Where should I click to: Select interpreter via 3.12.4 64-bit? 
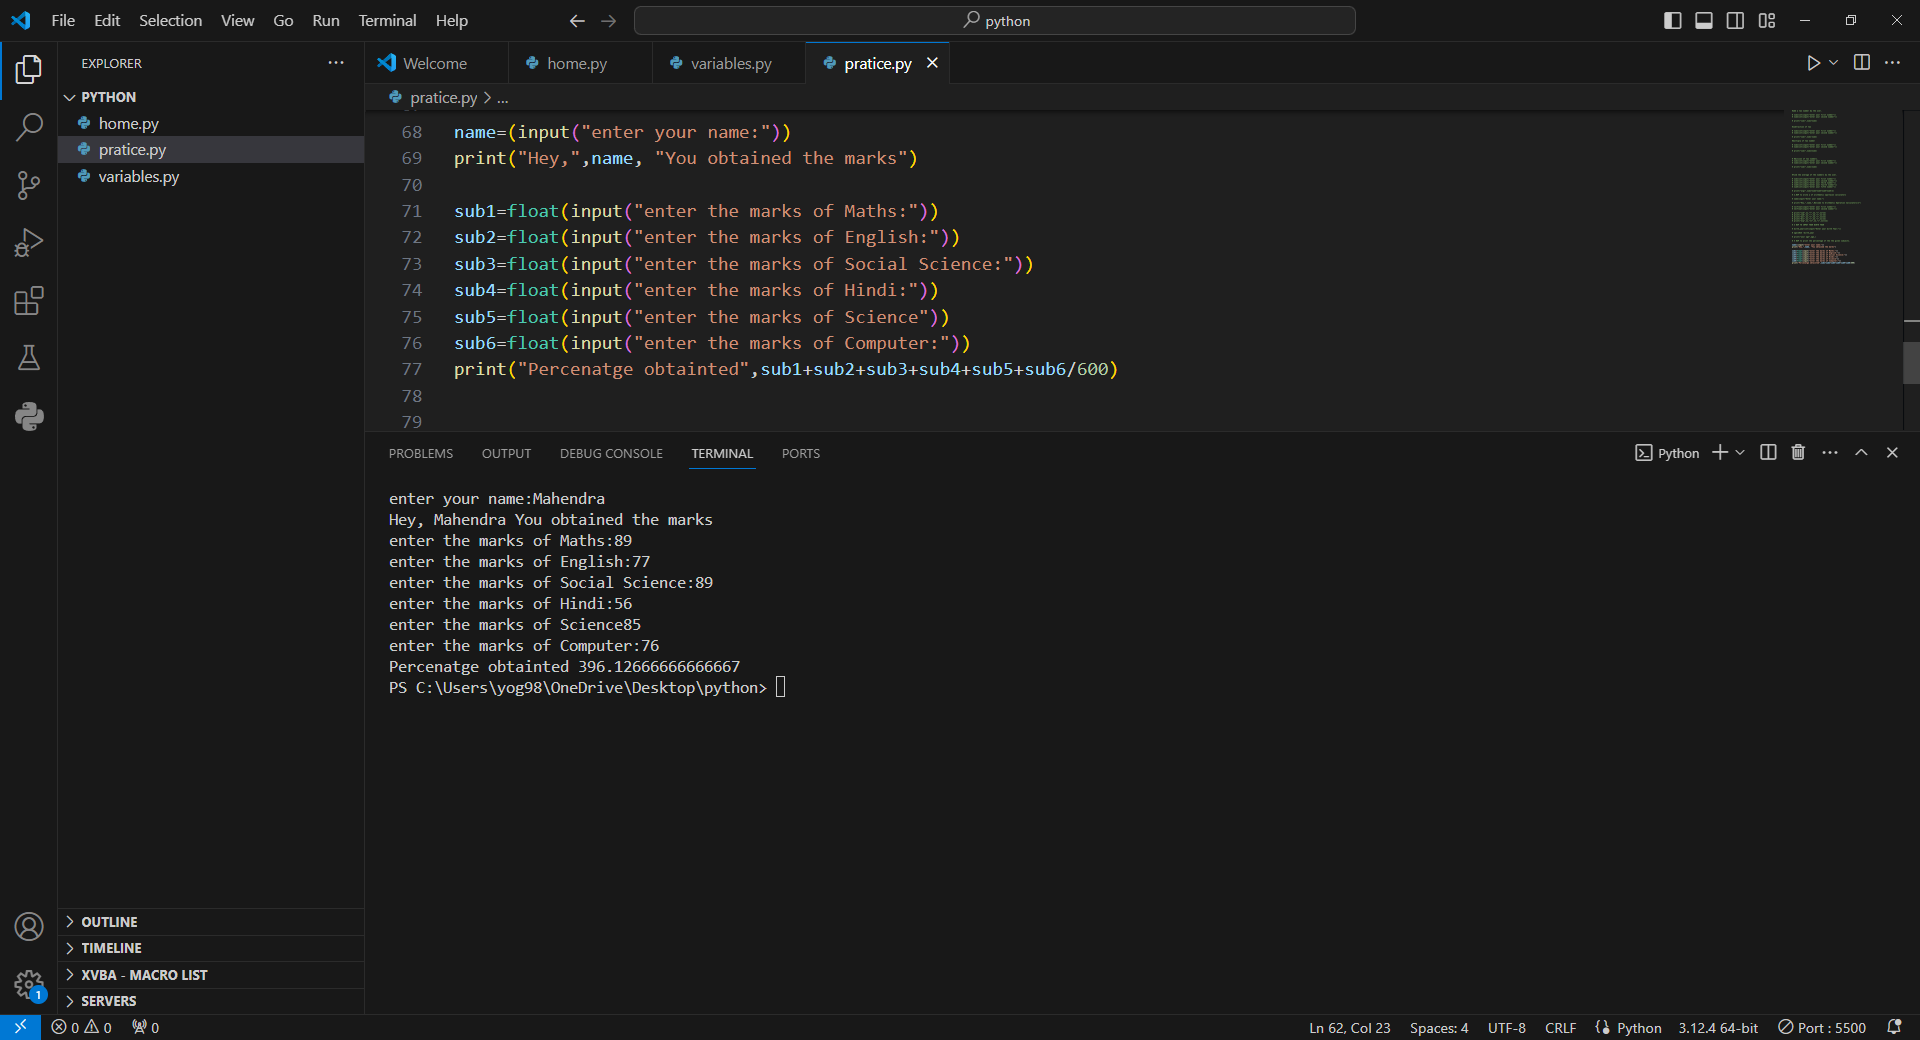1718,1028
